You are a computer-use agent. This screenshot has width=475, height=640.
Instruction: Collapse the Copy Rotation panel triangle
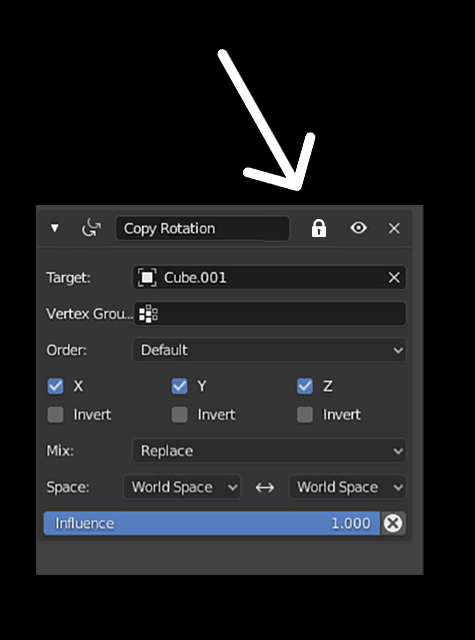click(54, 228)
